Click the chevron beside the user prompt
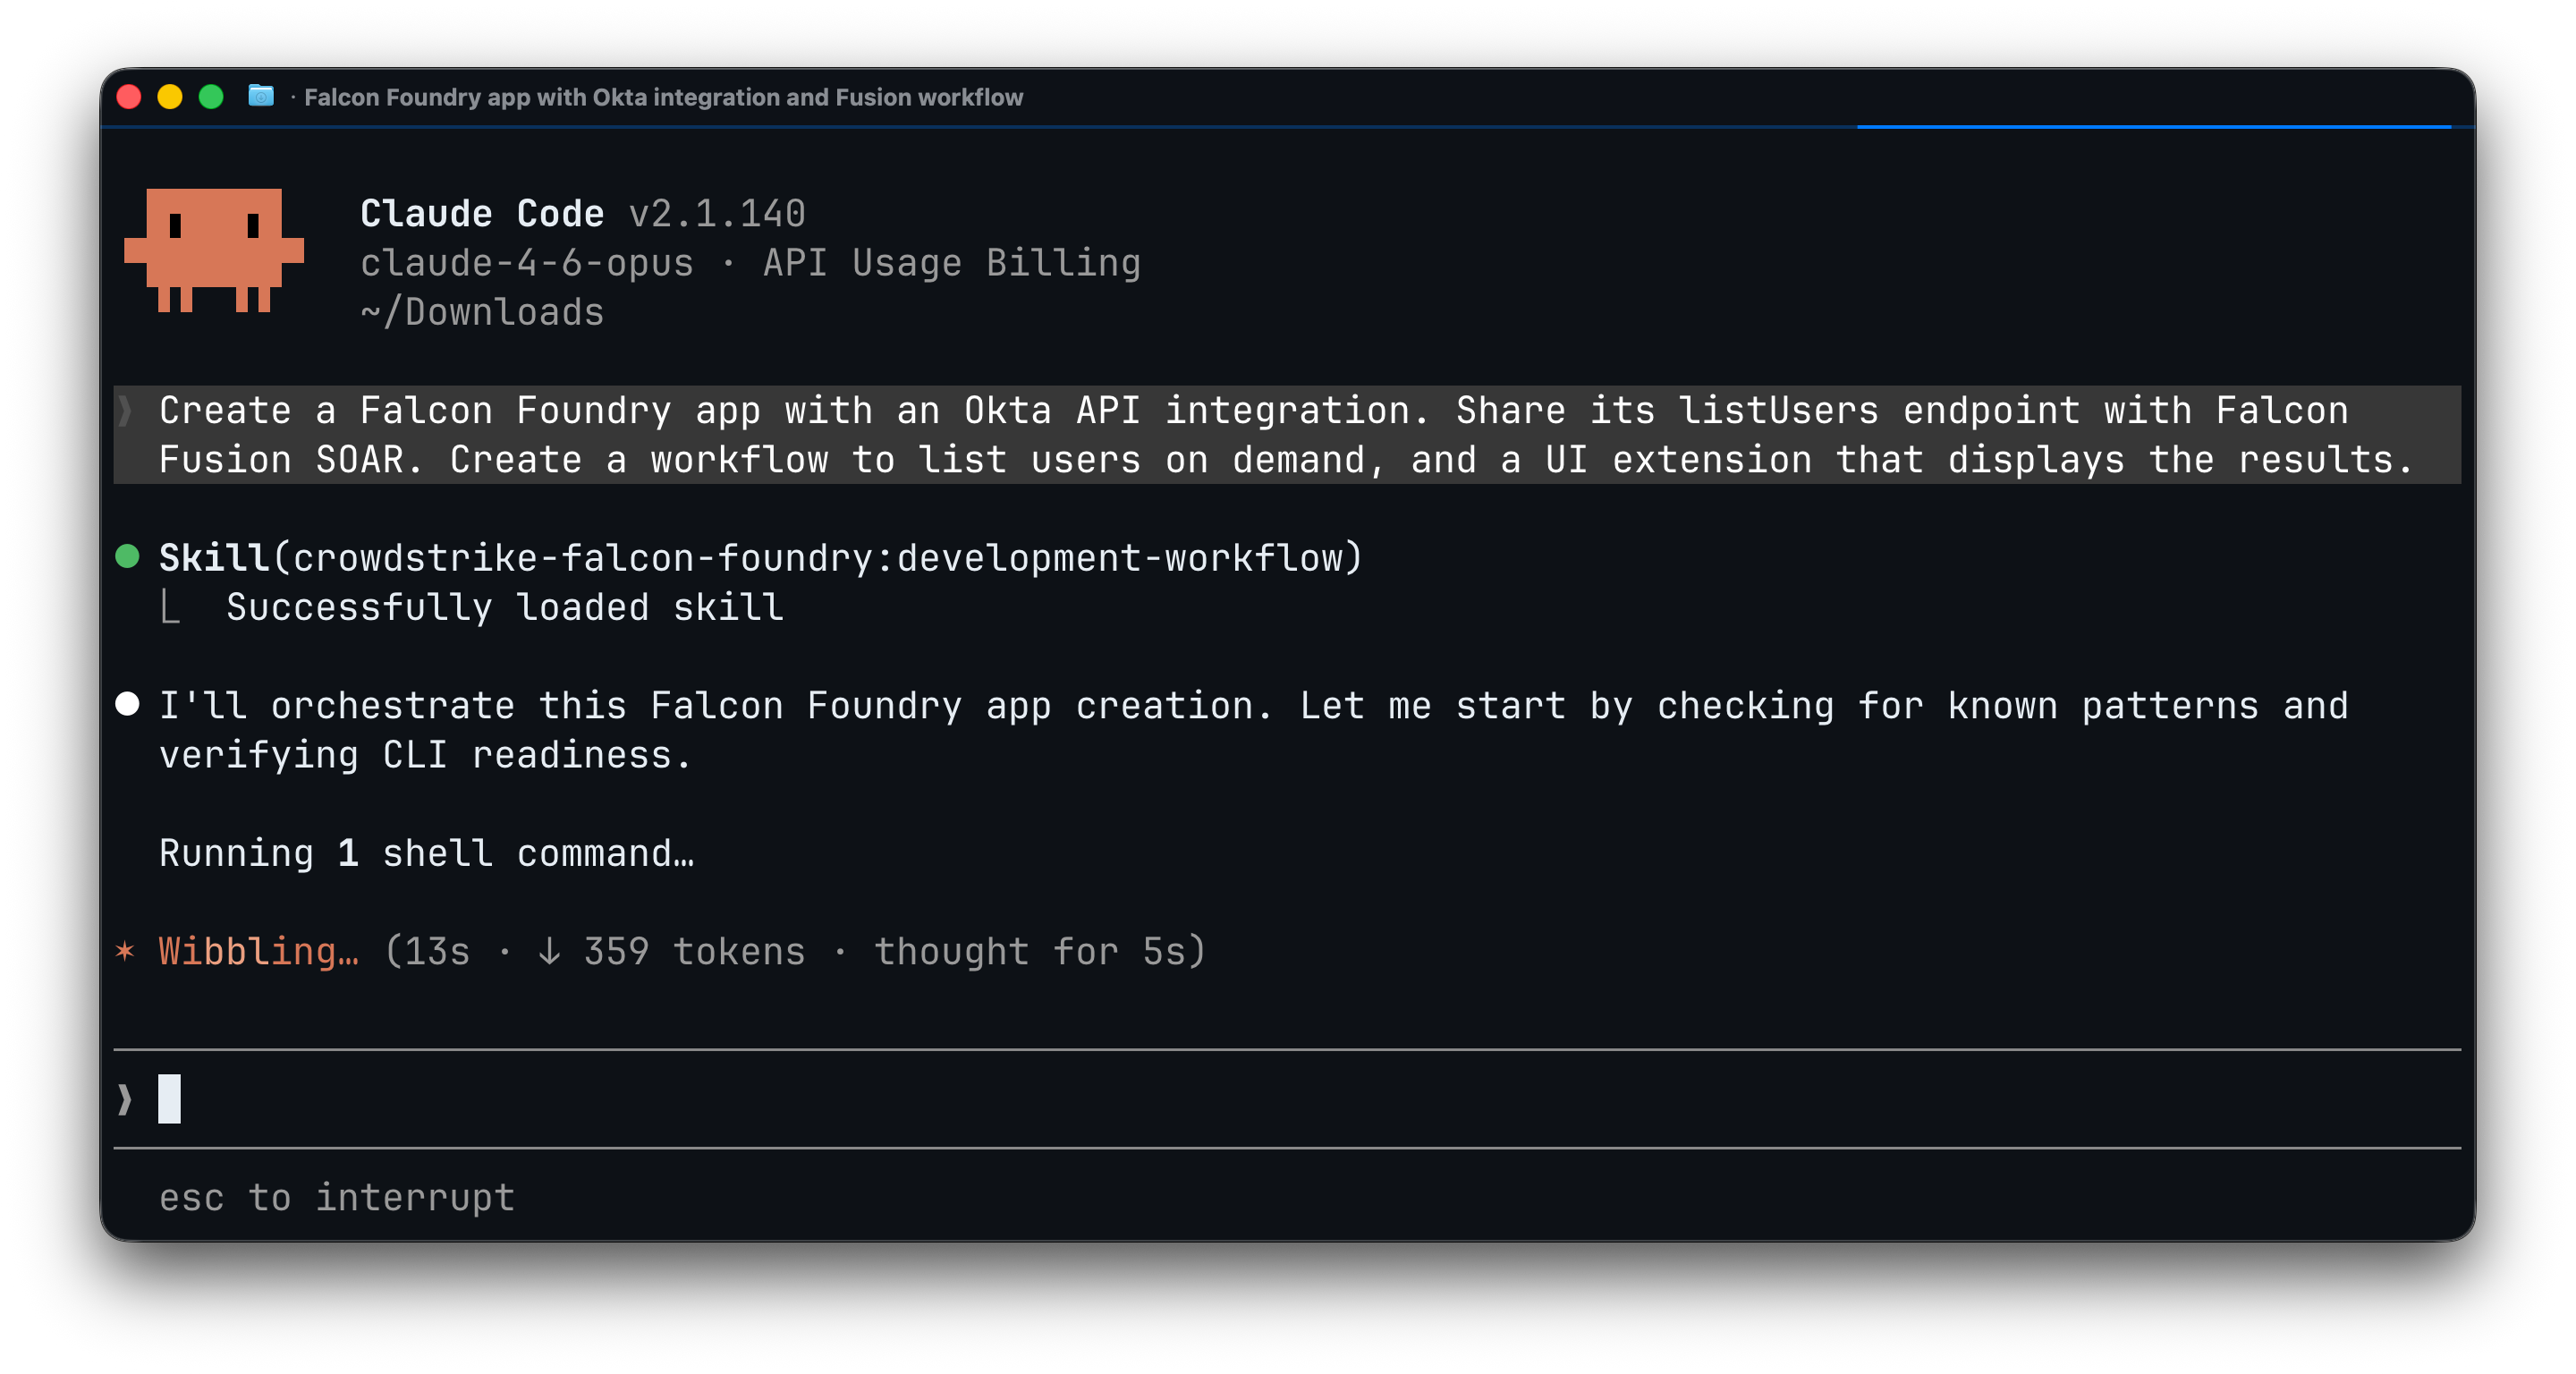This screenshot has height=1374, width=2576. 125,410
